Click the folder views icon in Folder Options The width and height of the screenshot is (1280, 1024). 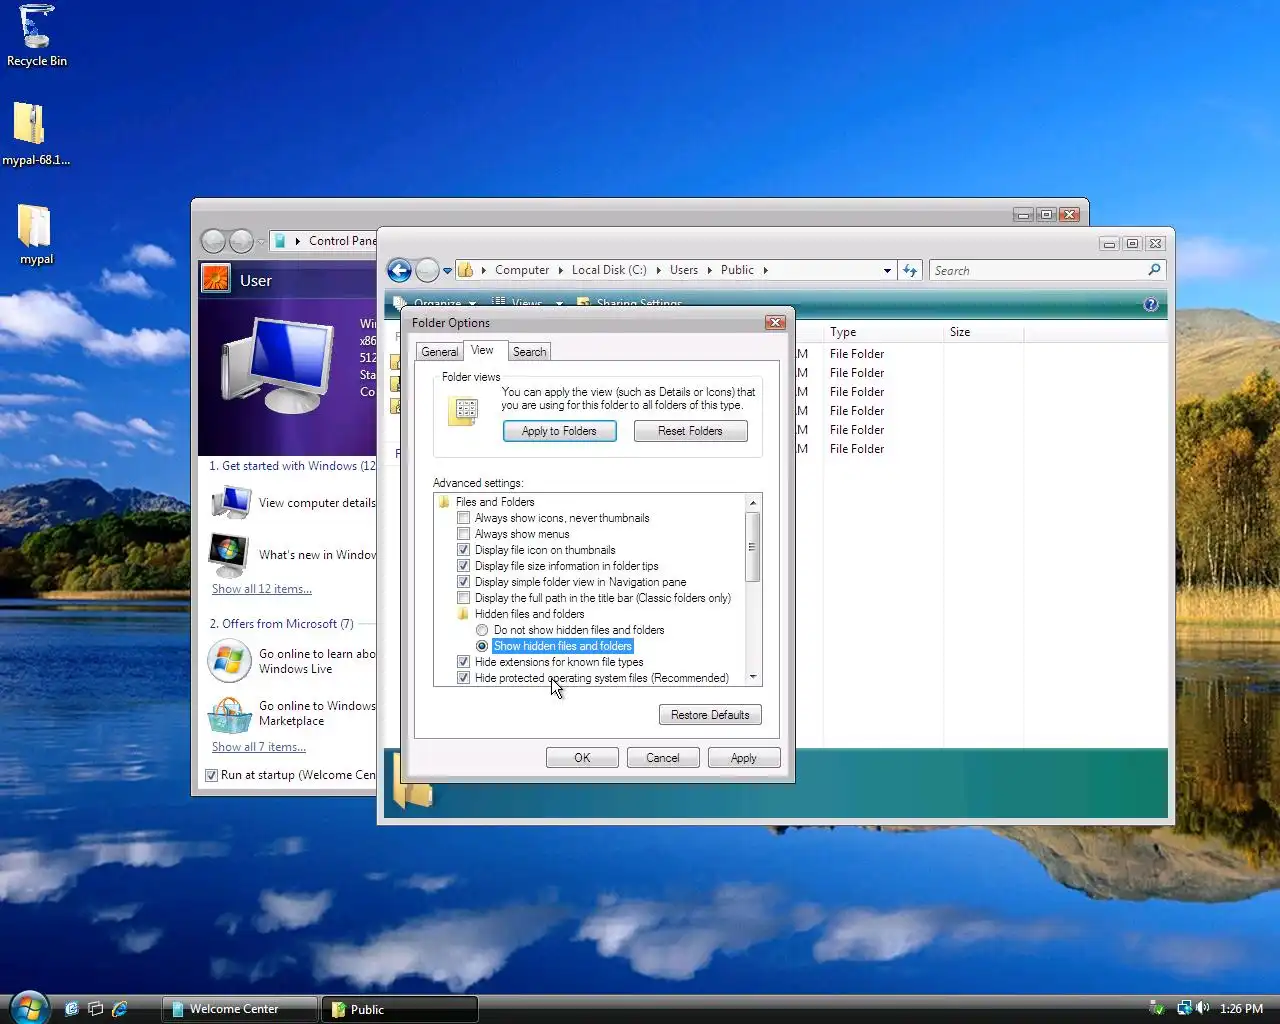coord(464,411)
